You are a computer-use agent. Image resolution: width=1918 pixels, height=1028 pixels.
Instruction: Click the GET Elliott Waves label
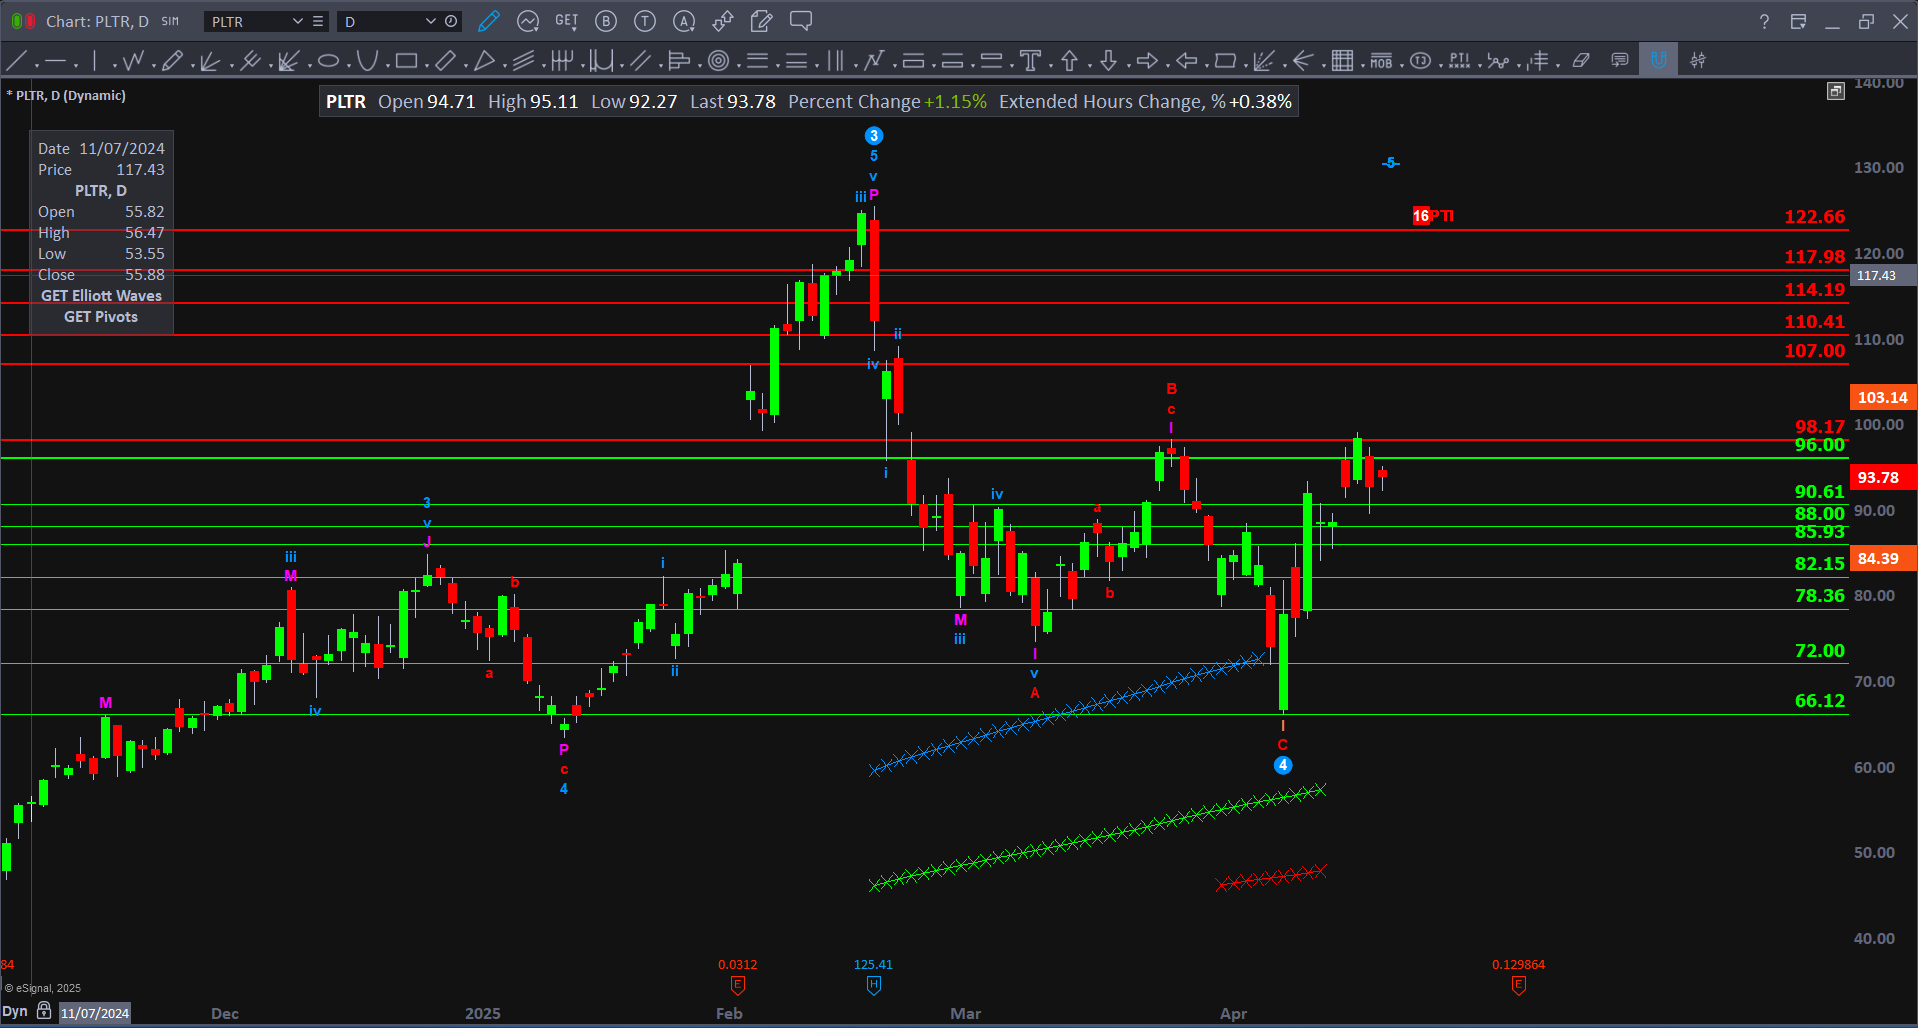pyautogui.click(x=101, y=296)
